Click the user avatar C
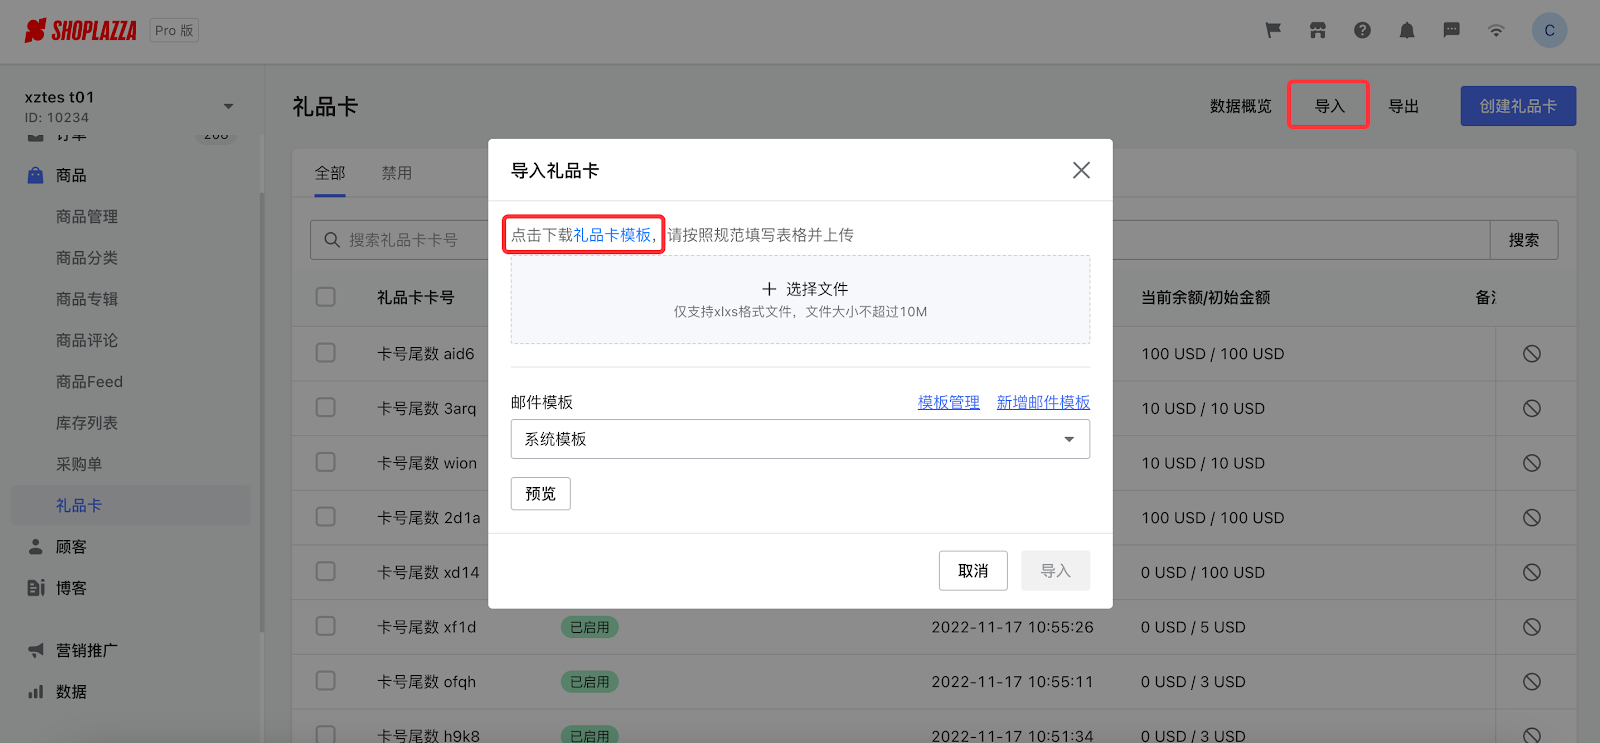1600x743 pixels. pos(1549,30)
